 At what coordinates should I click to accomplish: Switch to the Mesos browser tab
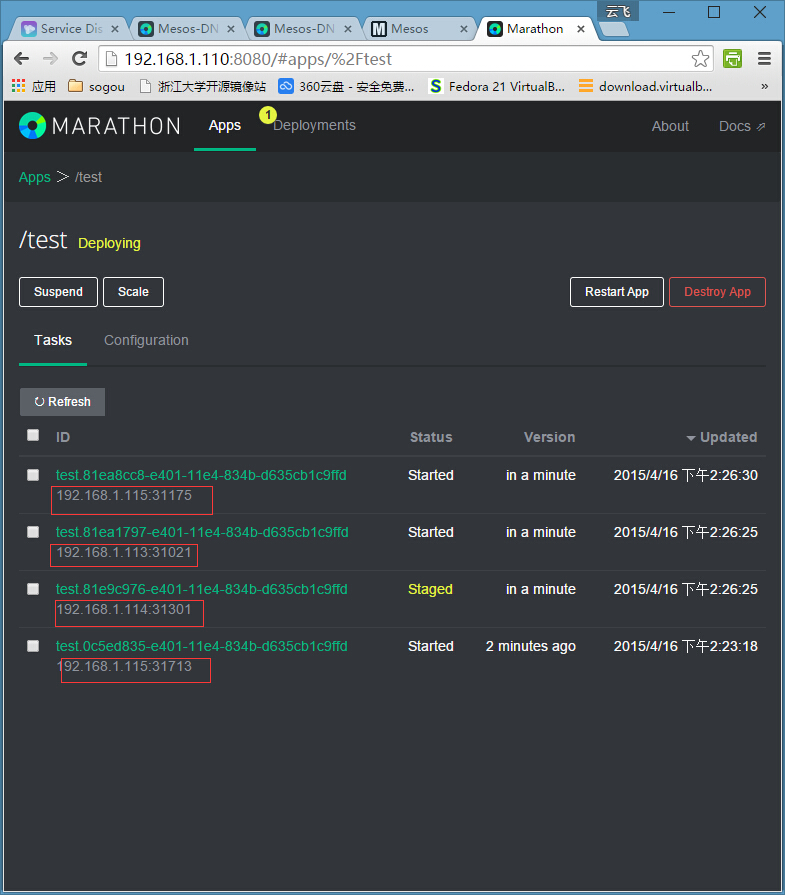click(x=420, y=29)
